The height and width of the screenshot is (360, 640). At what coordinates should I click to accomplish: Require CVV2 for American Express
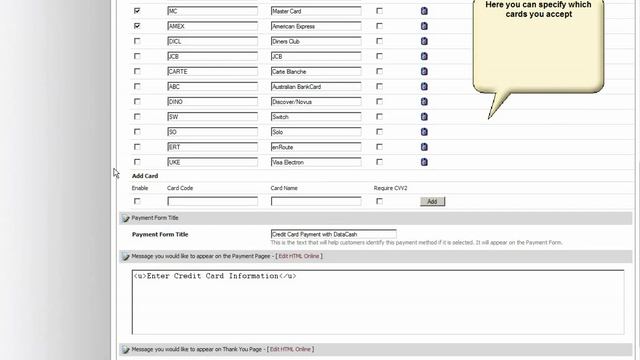pyautogui.click(x=380, y=26)
